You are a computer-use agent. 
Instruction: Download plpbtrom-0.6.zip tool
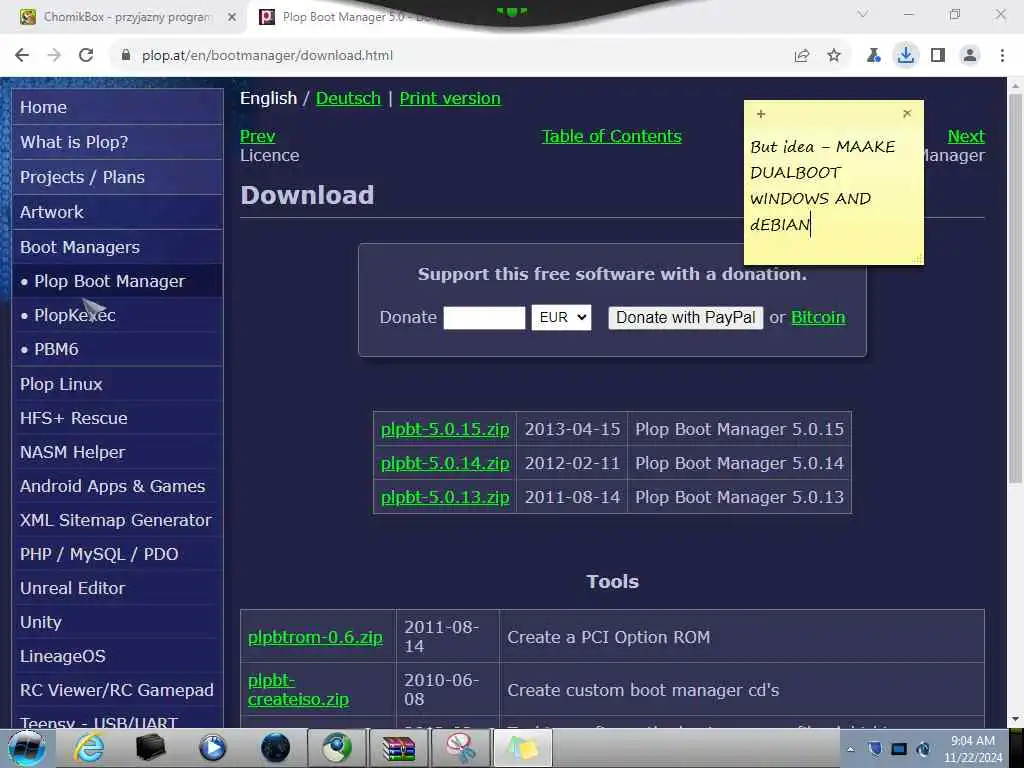tap(315, 637)
